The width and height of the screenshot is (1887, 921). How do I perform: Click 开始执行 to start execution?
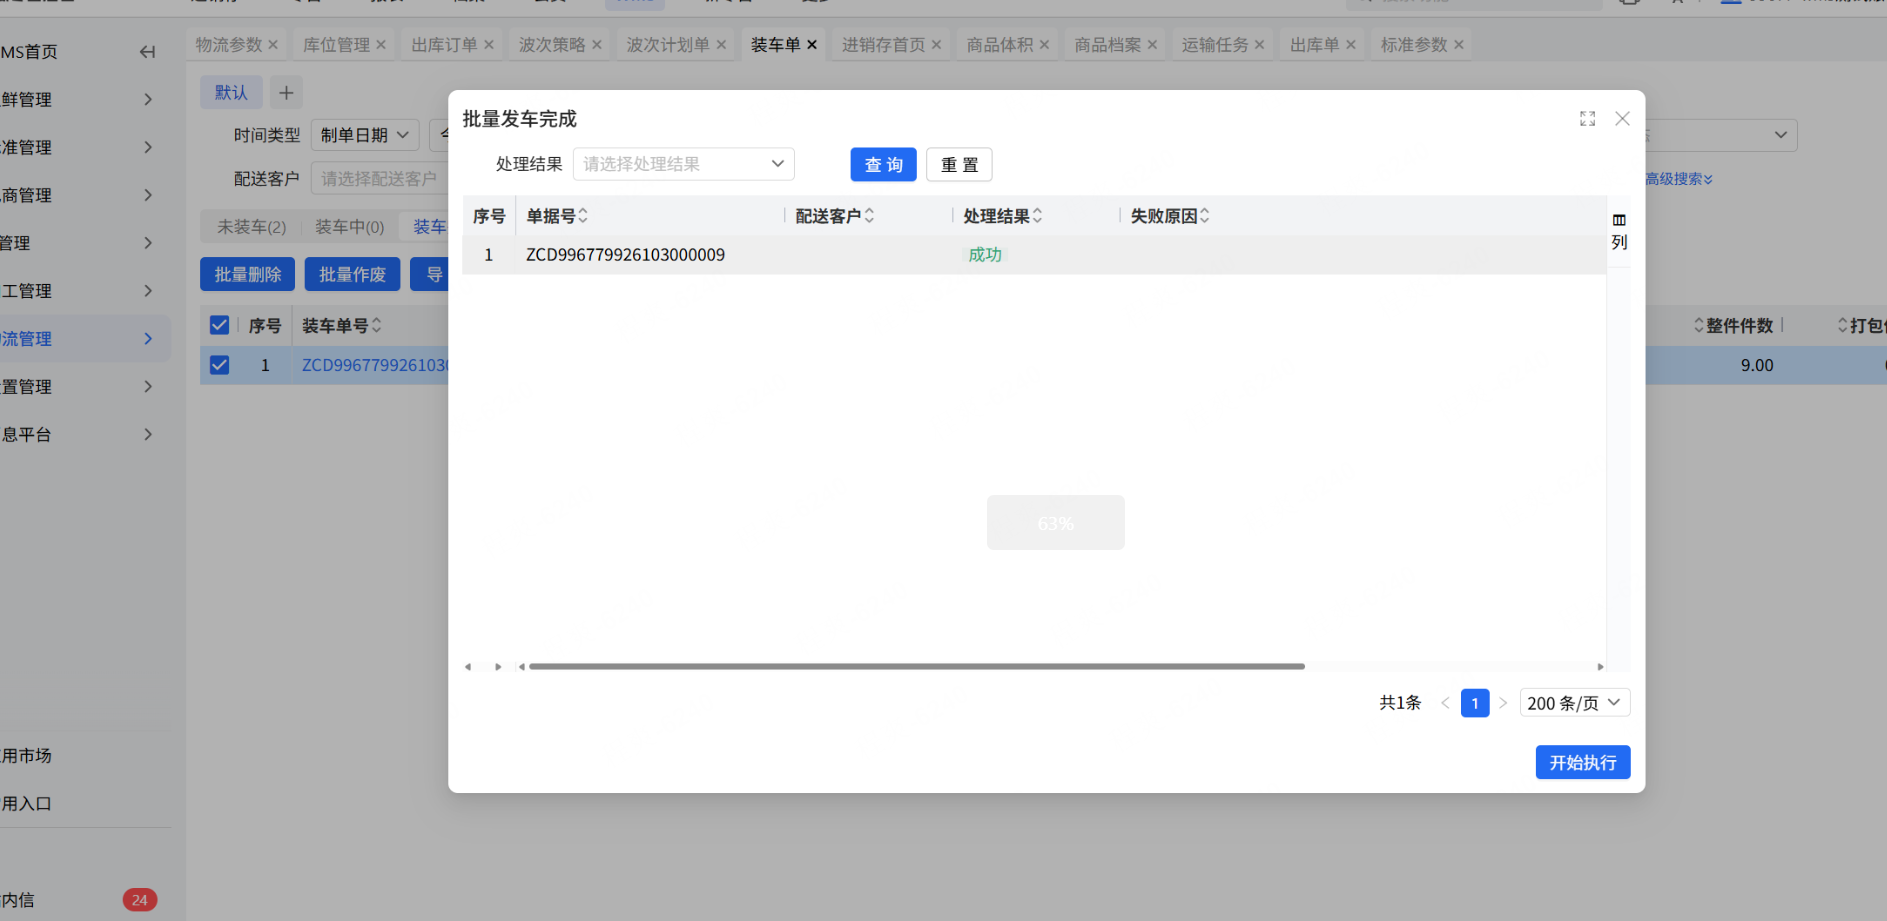[1583, 763]
